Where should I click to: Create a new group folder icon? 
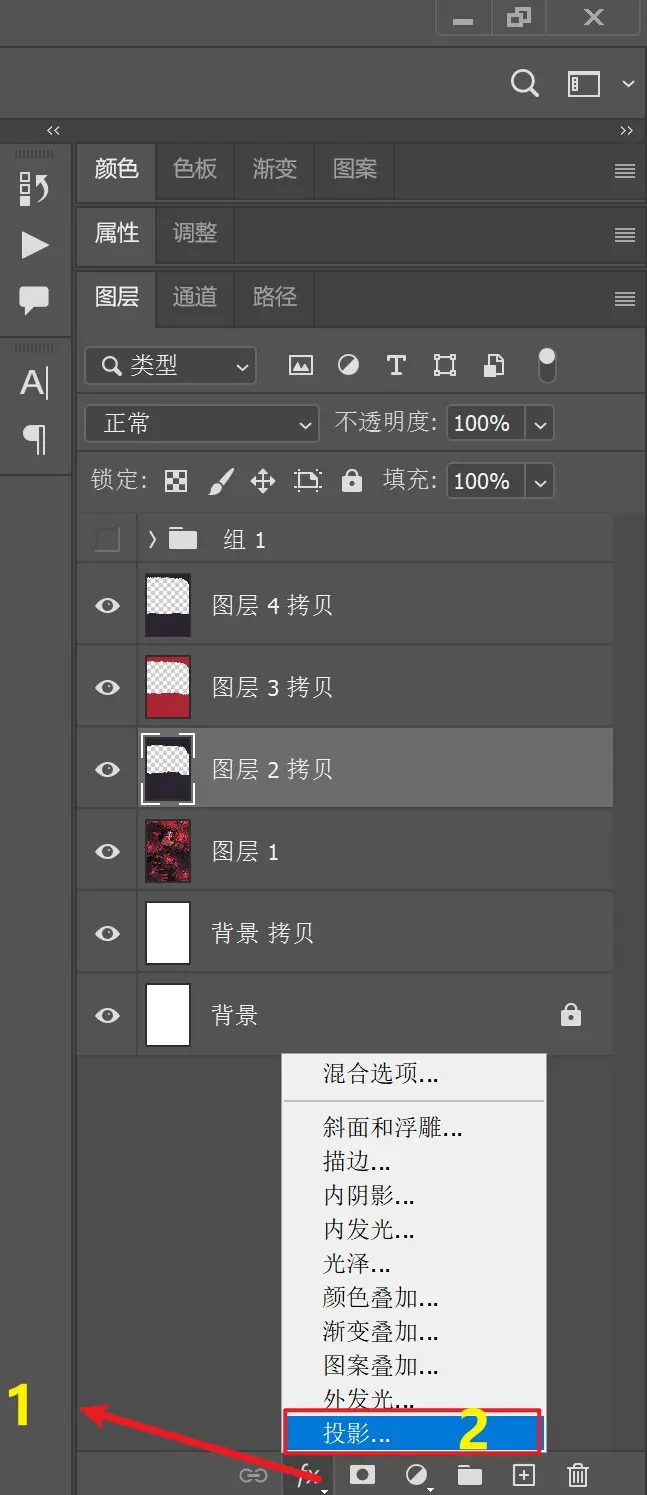coord(470,1475)
